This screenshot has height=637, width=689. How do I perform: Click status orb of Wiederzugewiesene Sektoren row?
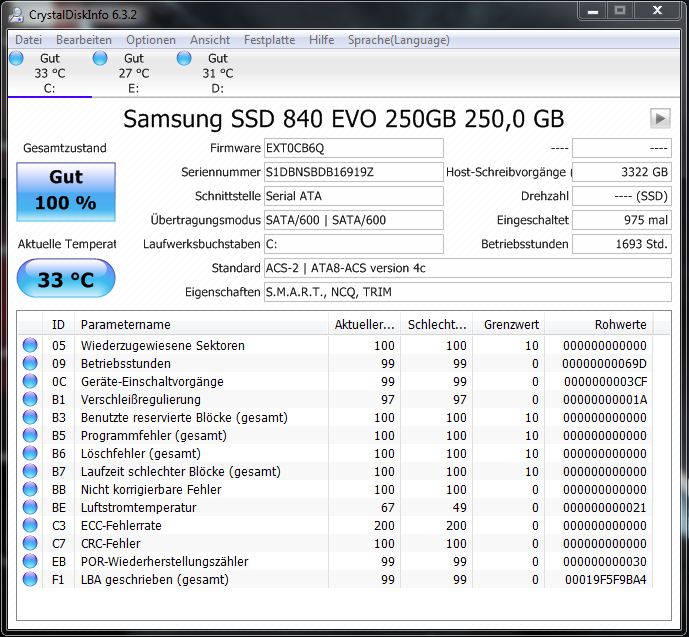pos(30,345)
